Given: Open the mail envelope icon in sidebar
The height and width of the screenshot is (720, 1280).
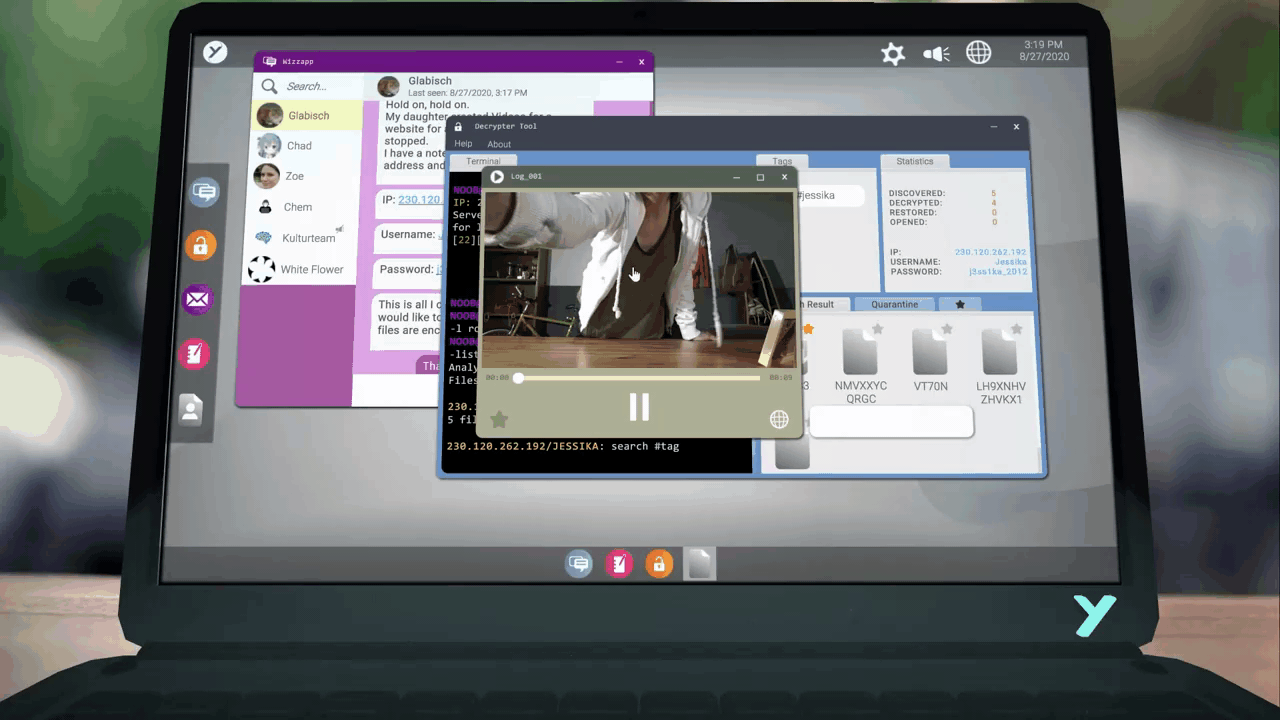Looking at the screenshot, I should 197,299.
